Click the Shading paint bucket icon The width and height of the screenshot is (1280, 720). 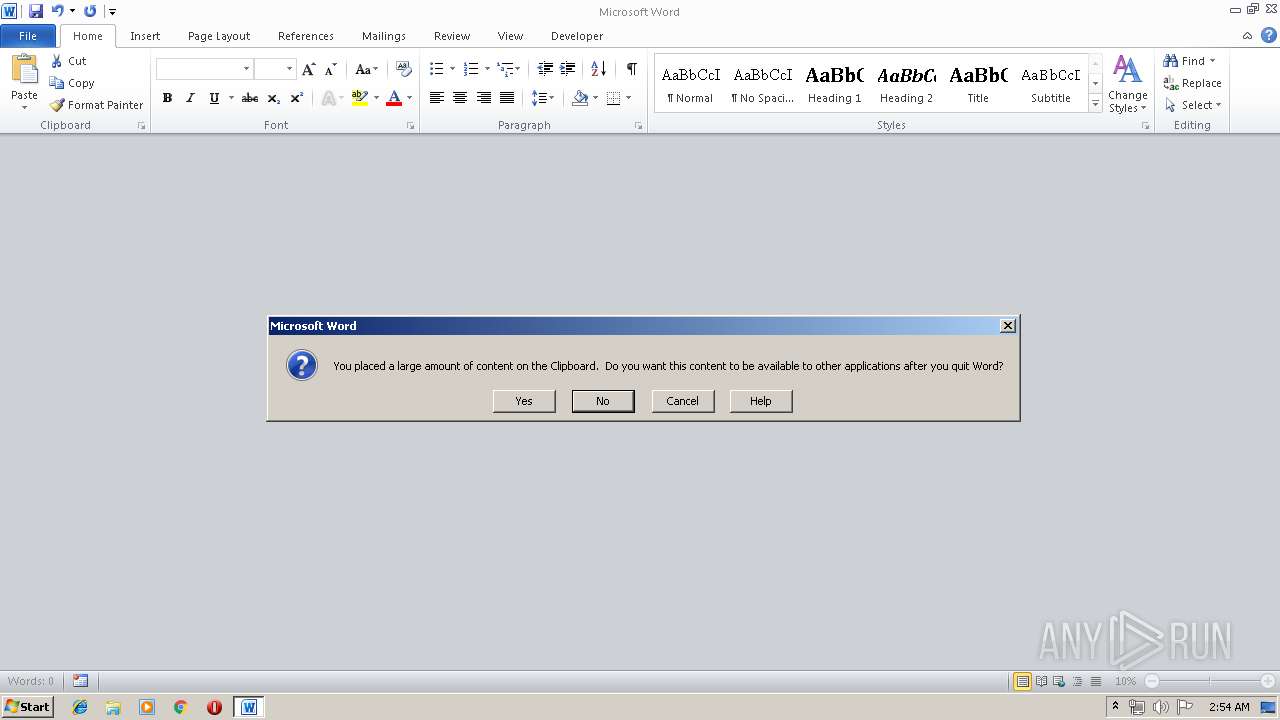coord(580,98)
